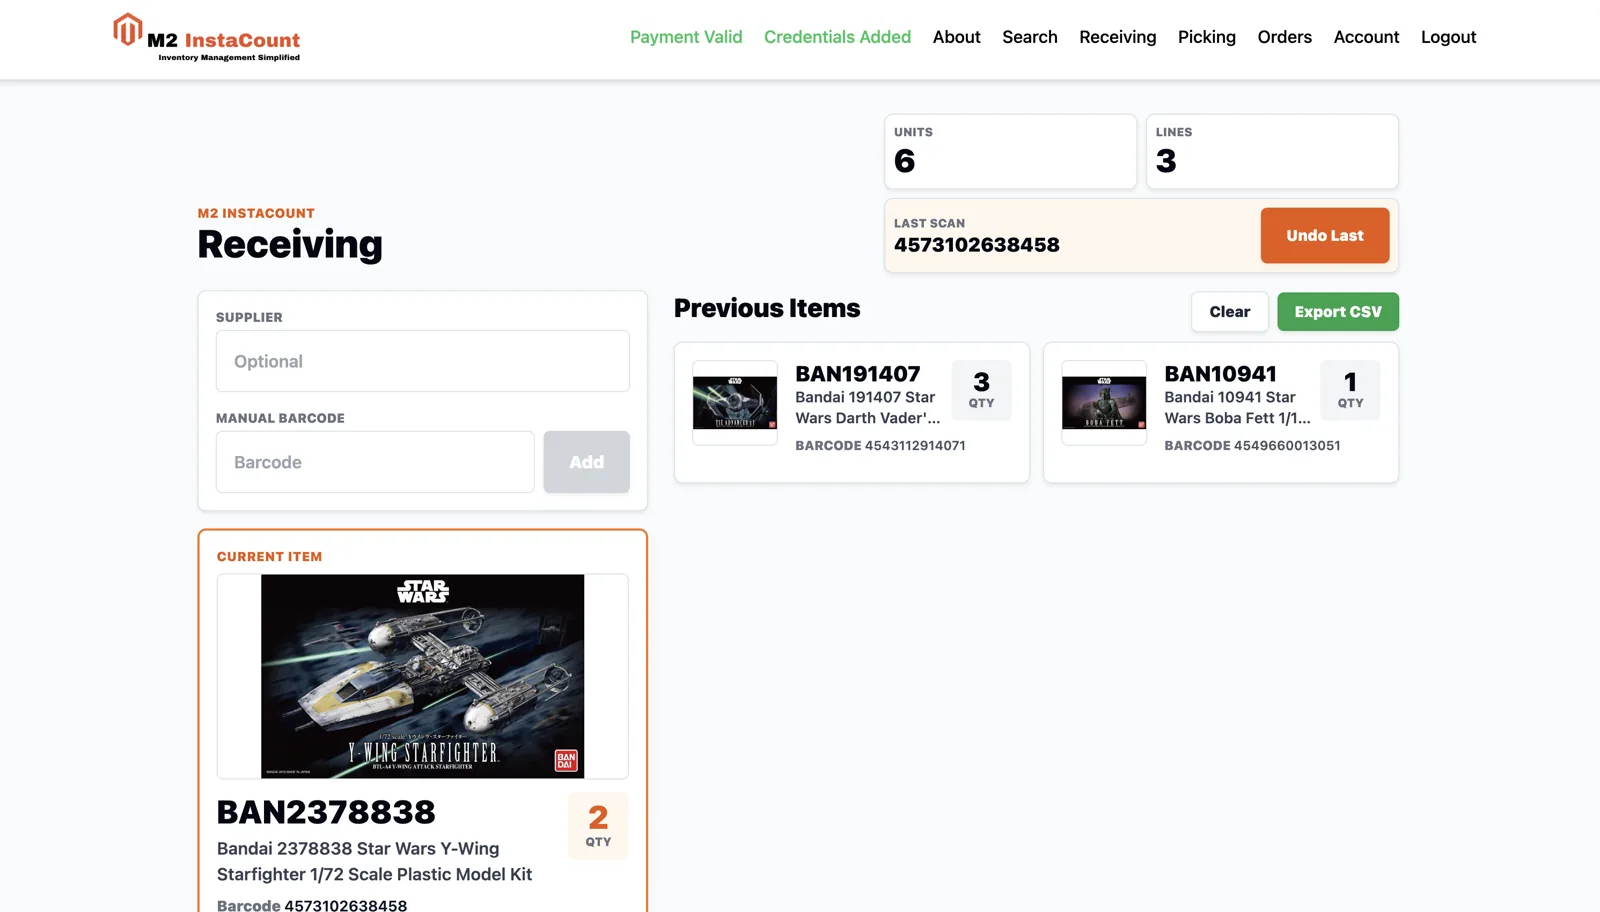Open the Account page
This screenshot has width=1600, height=912.
coord(1366,37)
